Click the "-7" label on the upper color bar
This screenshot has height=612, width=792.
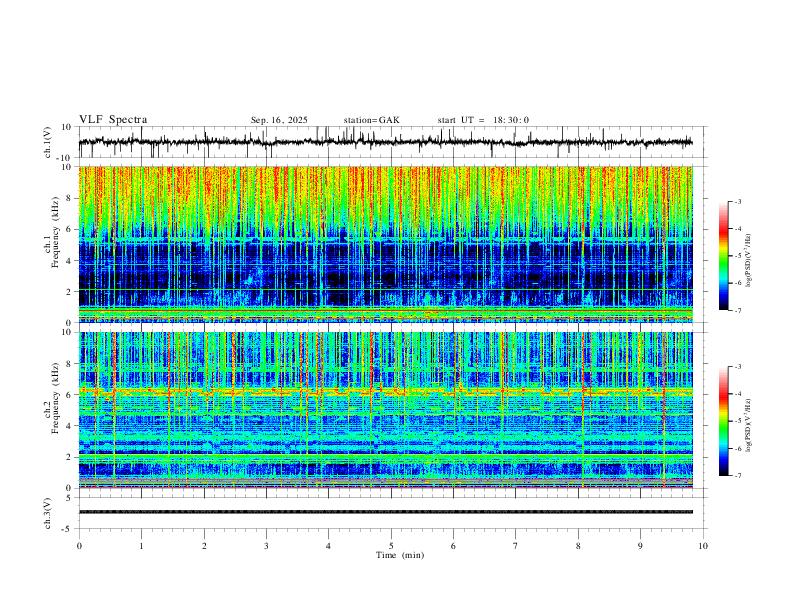tap(737, 310)
